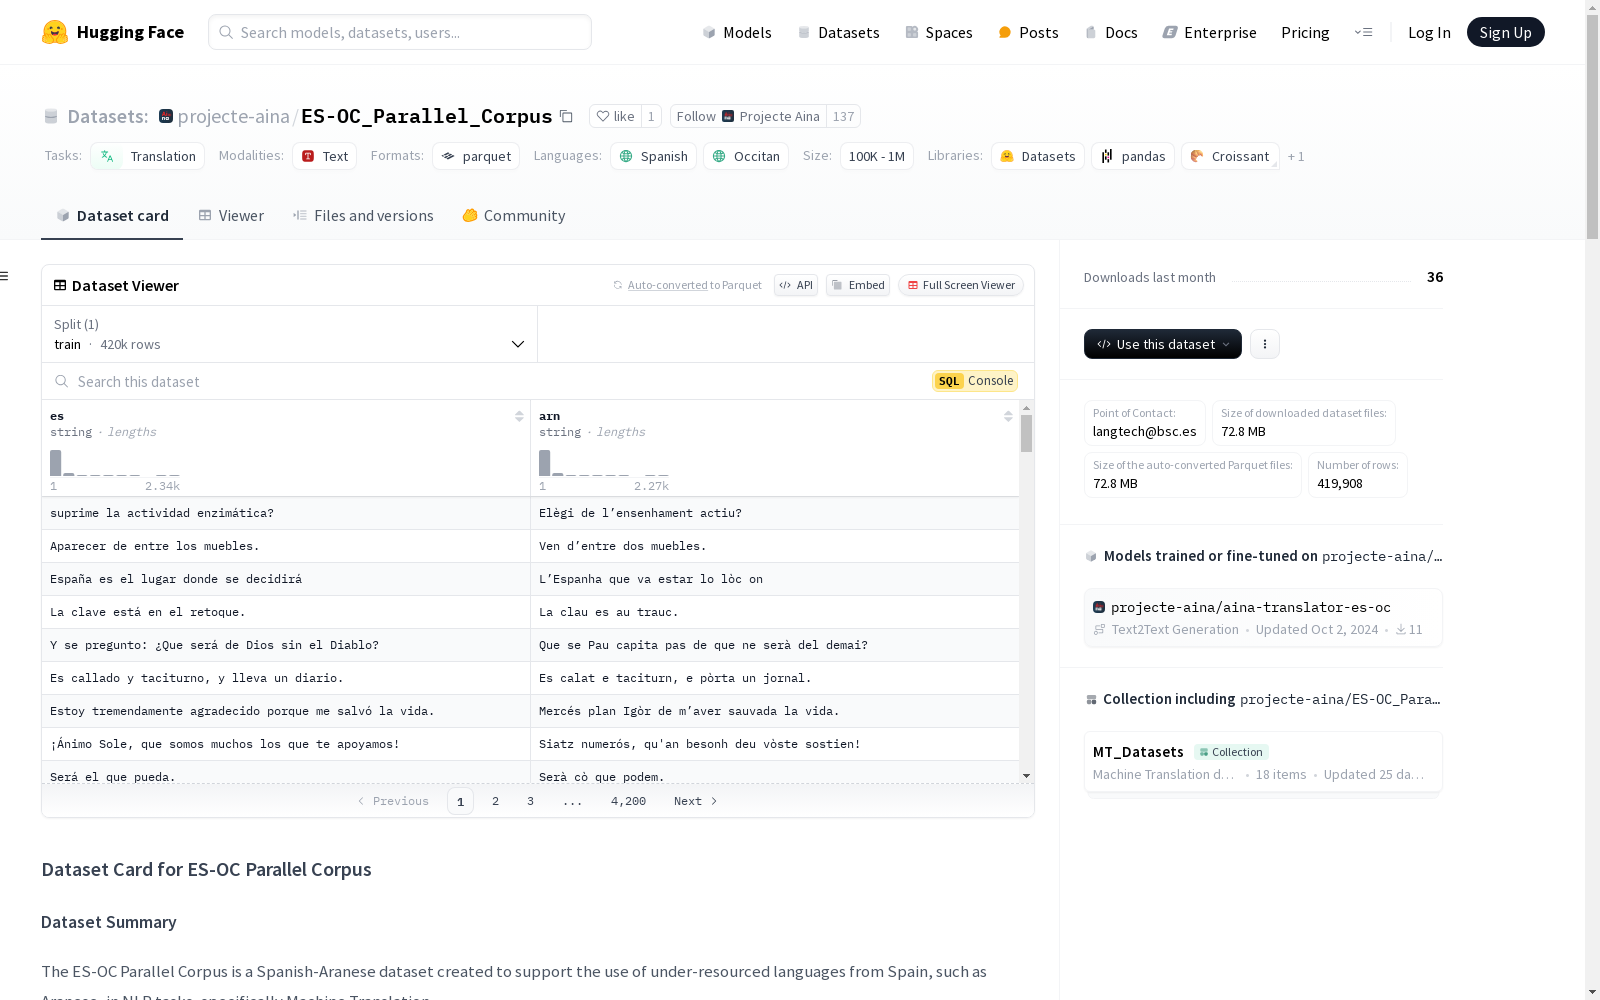Go to the Next page of rows
1600x1000 pixels.
pos(696,801)
